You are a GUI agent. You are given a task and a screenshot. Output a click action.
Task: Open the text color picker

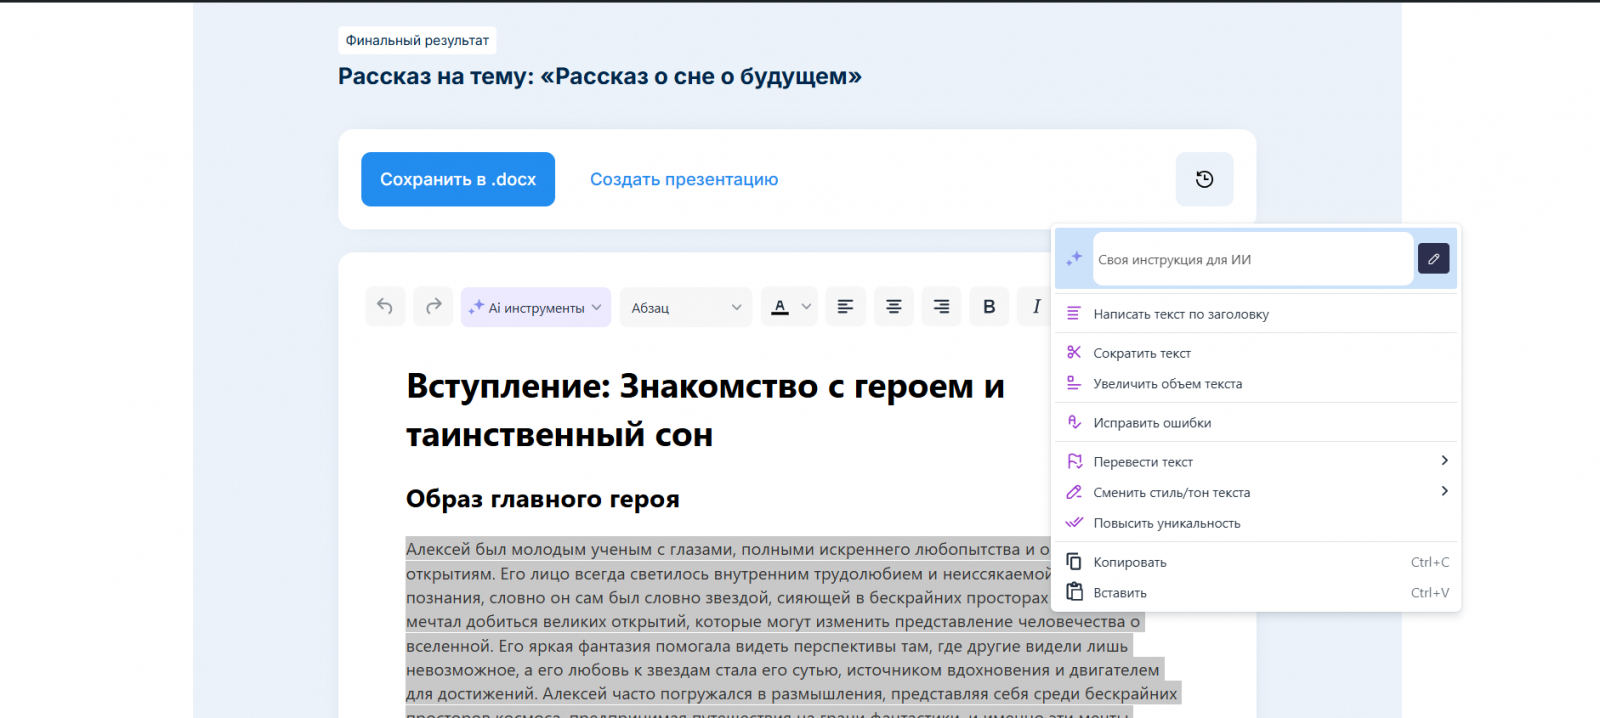coord(789,307)
